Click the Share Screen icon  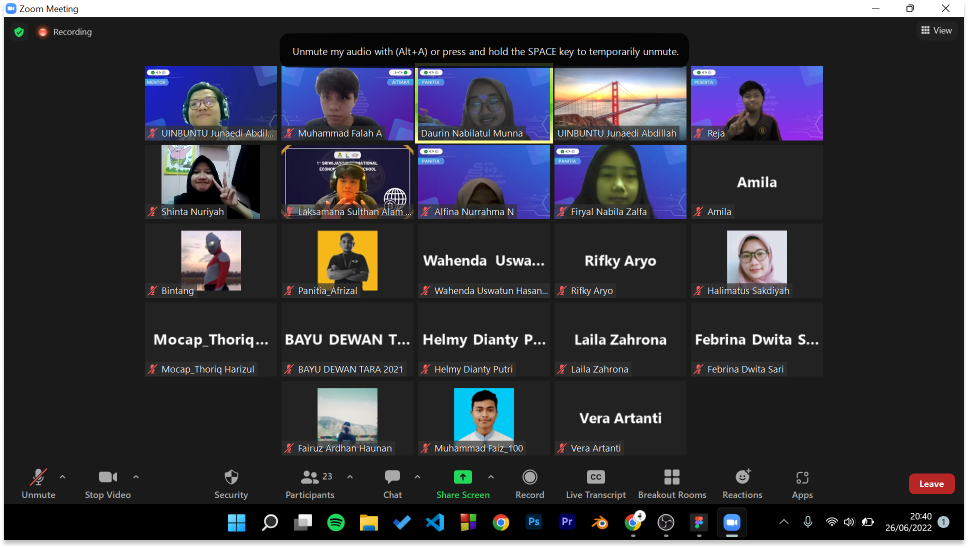tap(463, 478)
